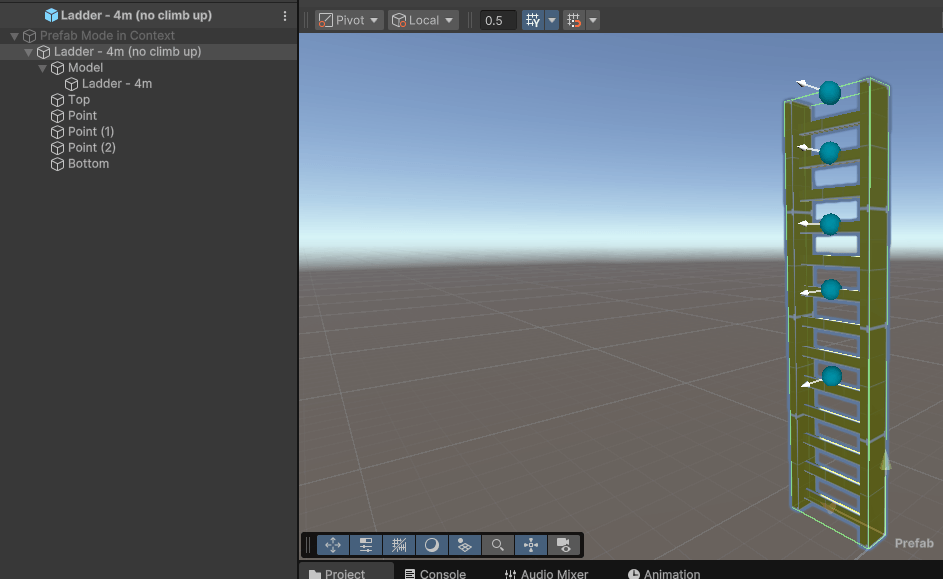This screenshot has height=579, width=943.
Task: Open the prefab header three-dot menu
Action: (x=285, y=16)
